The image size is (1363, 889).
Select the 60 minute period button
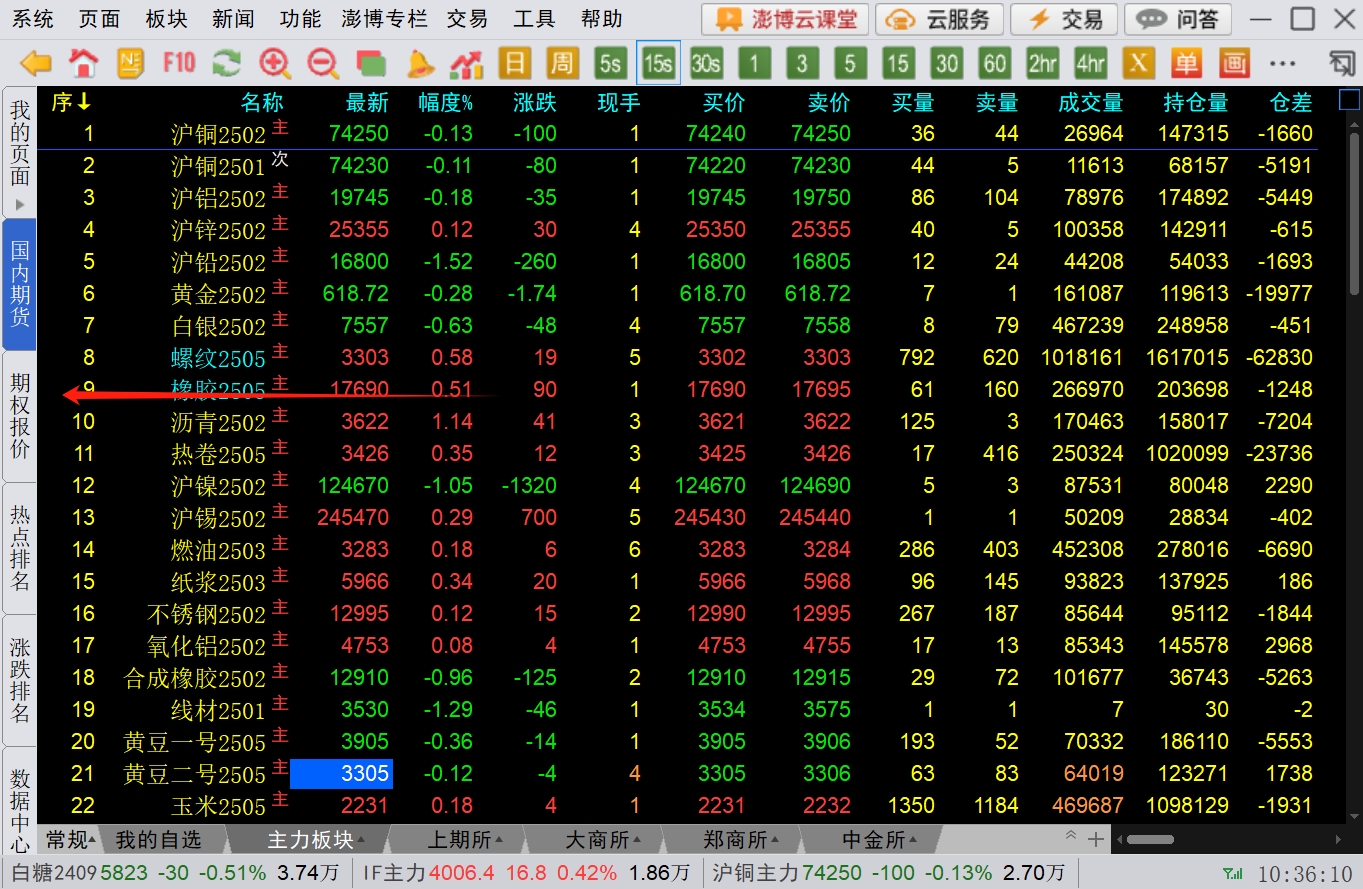click(994, 64)
